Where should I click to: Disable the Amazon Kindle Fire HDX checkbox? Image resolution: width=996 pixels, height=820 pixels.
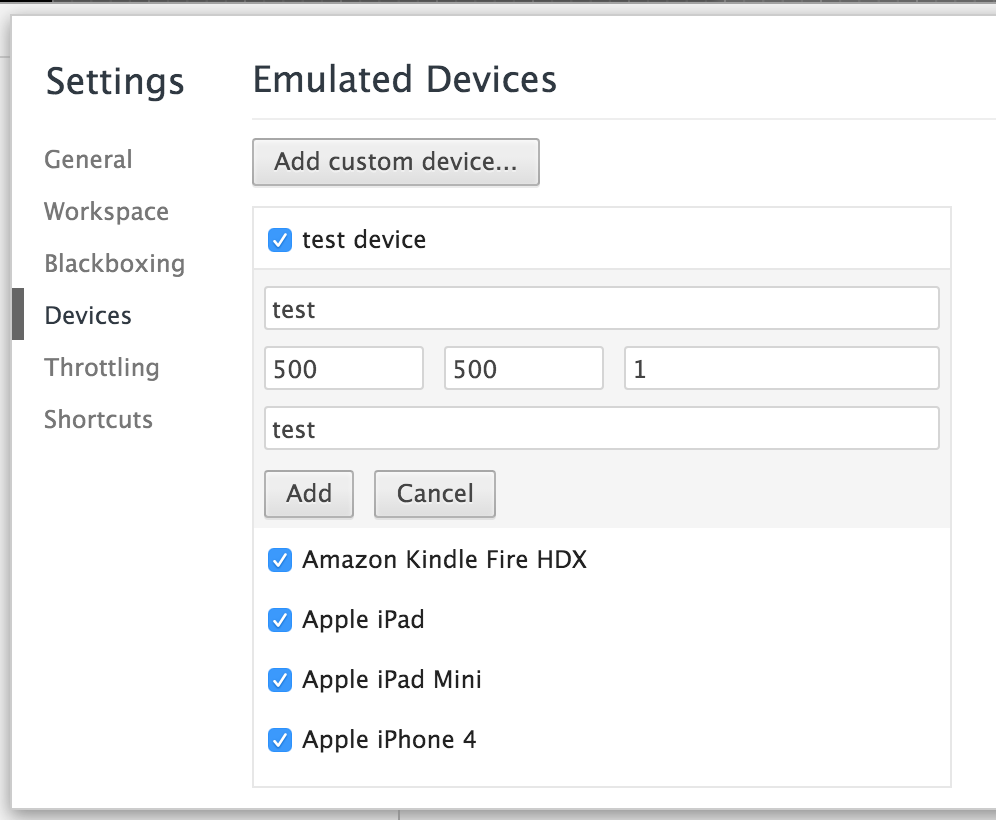pyautogui.click(x=280, y=560)
